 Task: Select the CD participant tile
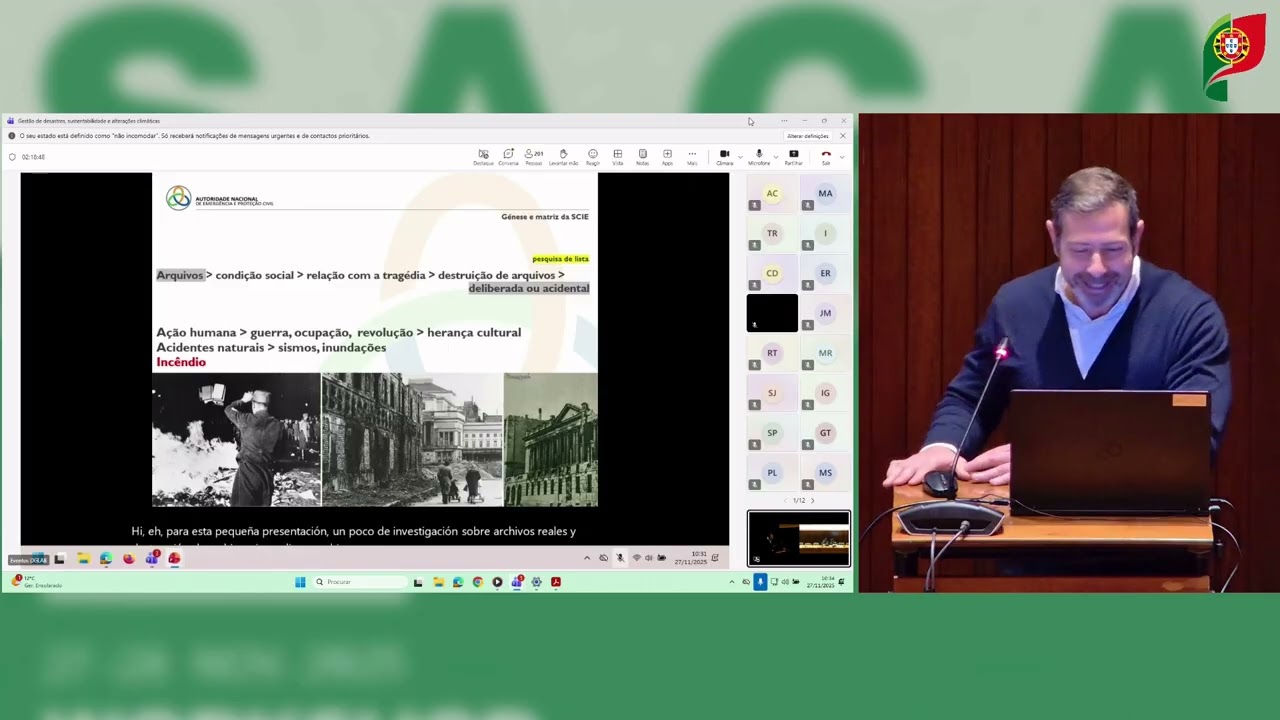pos(772,273)
